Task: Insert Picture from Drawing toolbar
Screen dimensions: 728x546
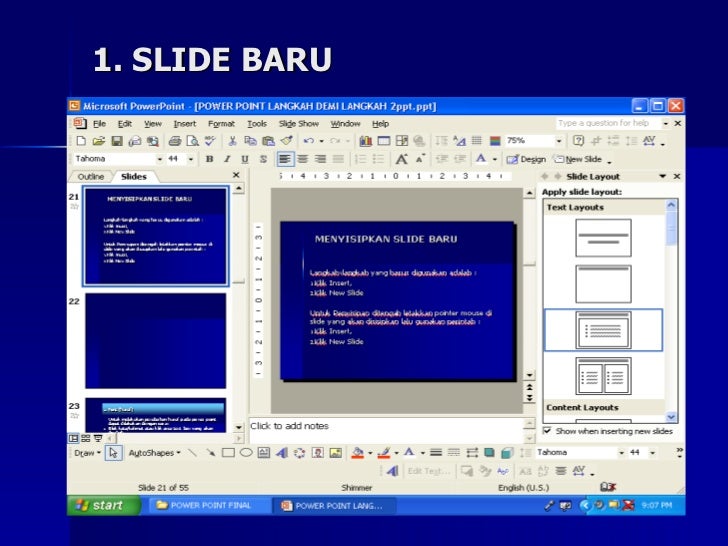Action: [336, 453]
